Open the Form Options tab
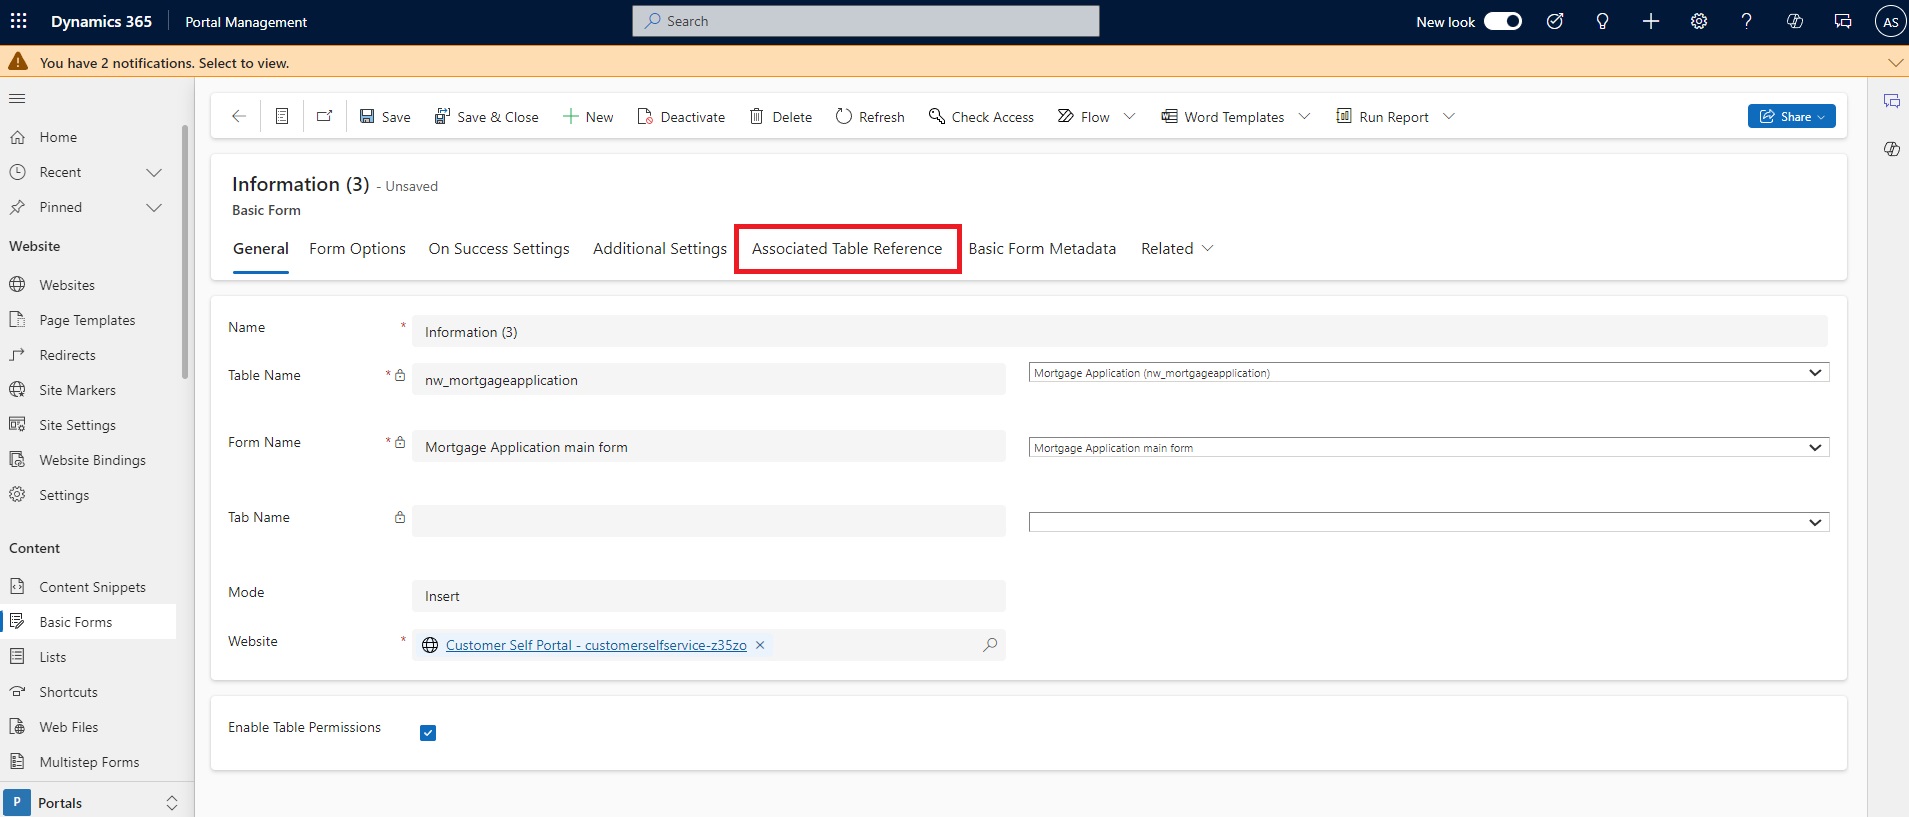The width and height of the screenshot is (1909, 817). click(357, 249)
